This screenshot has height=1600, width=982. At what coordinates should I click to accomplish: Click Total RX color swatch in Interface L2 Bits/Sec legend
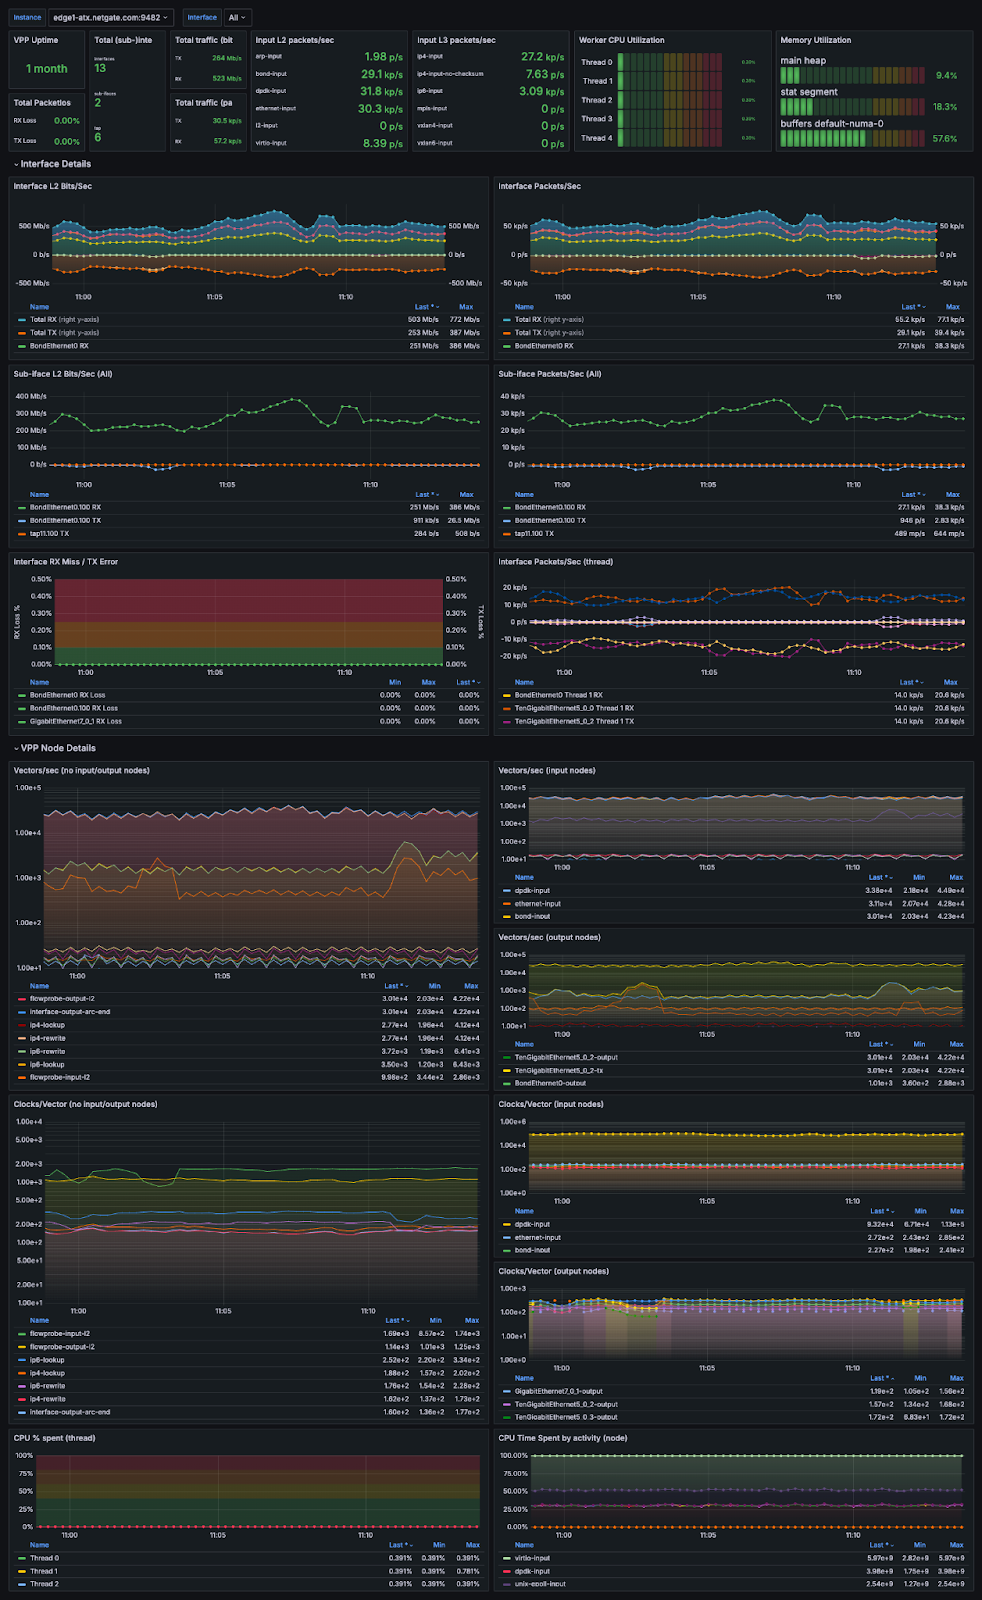click(22, 320)
